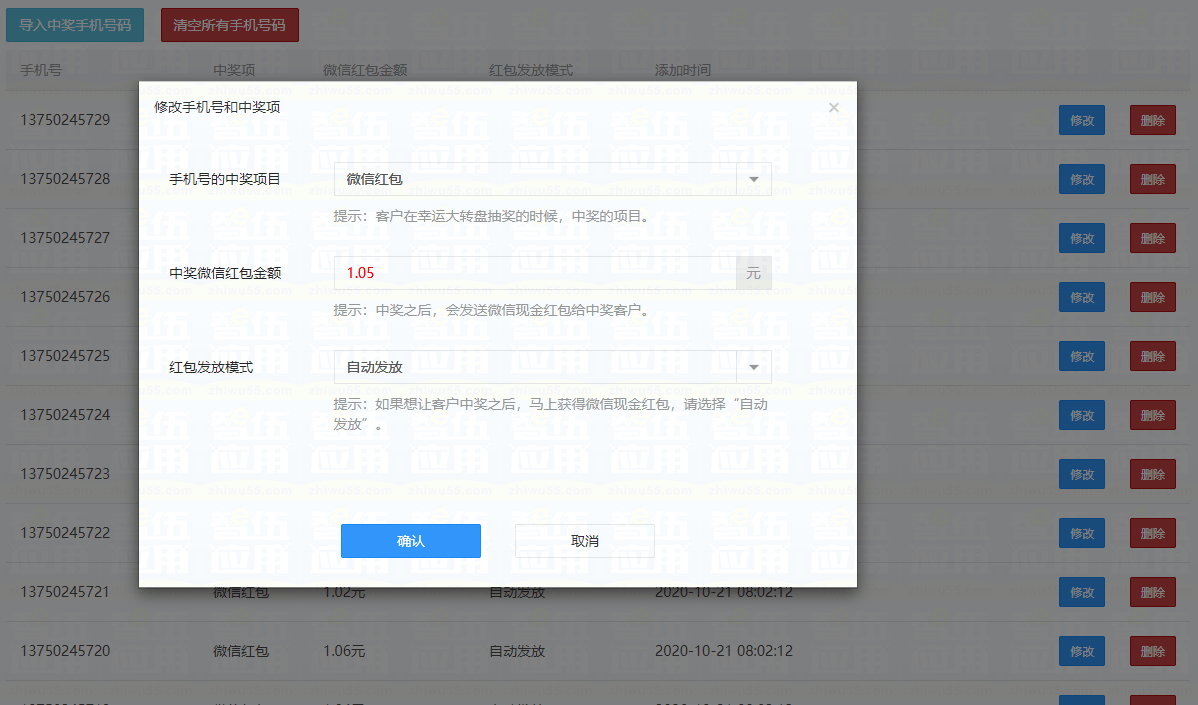Click 修改 for phone 13750245721
This screenshot has height=705, width=1198.
point(1082,592)
